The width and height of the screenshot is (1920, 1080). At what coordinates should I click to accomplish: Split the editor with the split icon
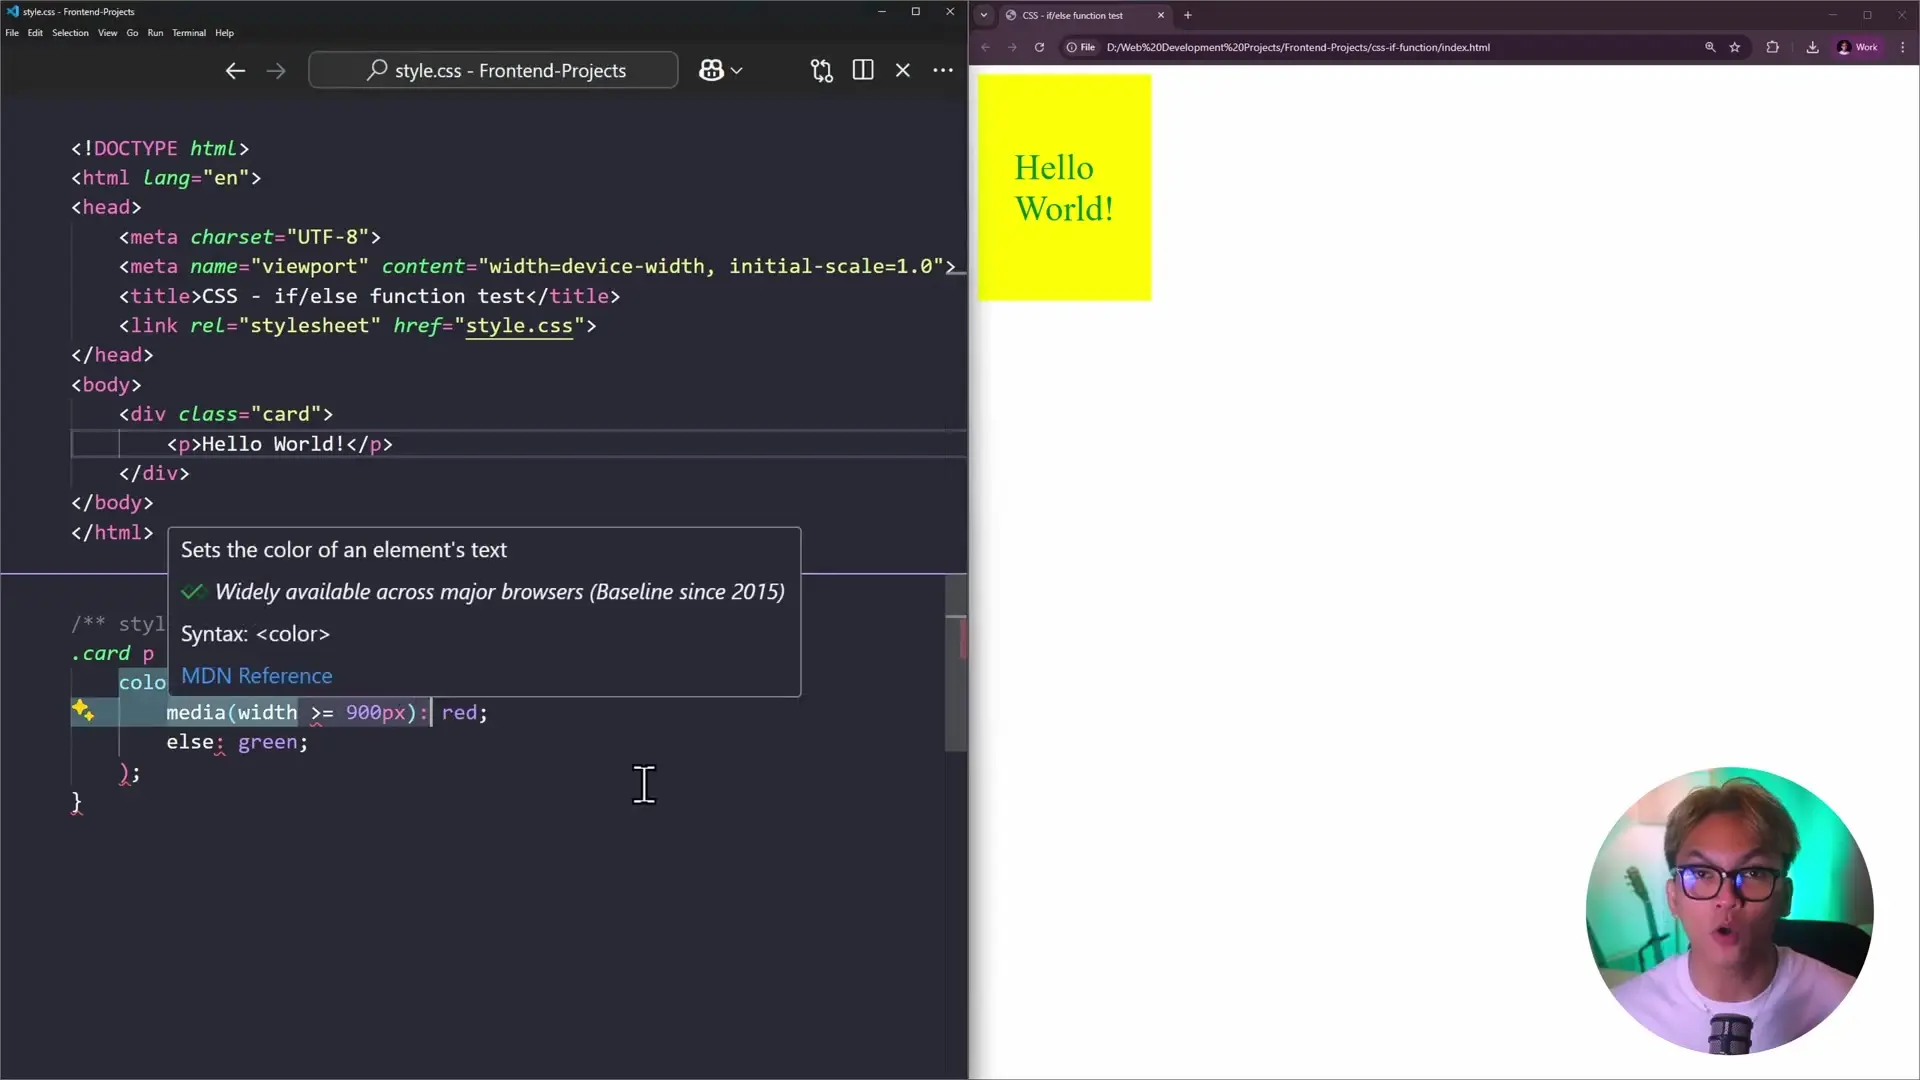[863, 70]
